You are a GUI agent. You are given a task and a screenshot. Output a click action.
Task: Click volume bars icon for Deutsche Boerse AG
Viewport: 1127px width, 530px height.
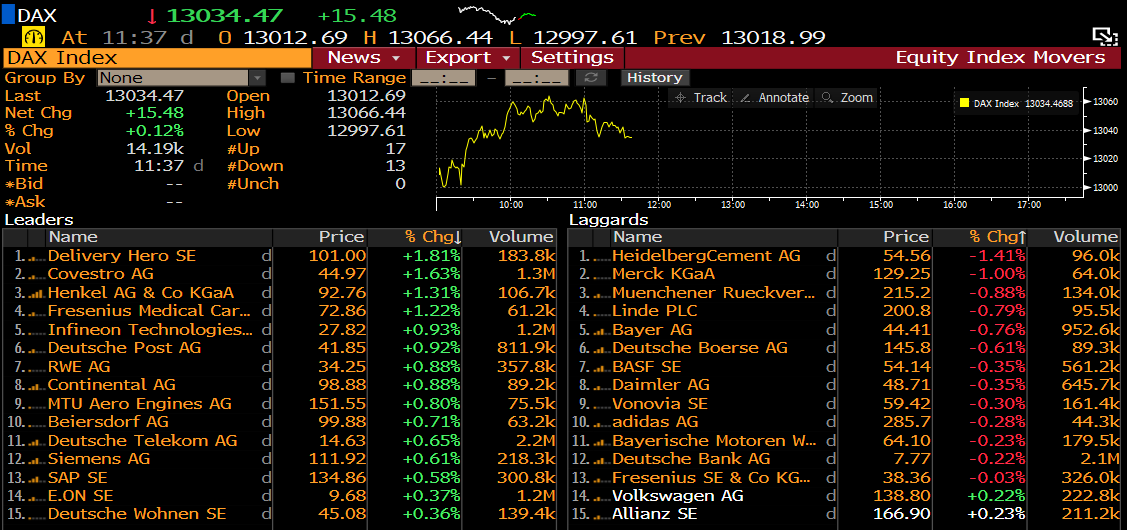pyautogui.click(x=602, y=349)
